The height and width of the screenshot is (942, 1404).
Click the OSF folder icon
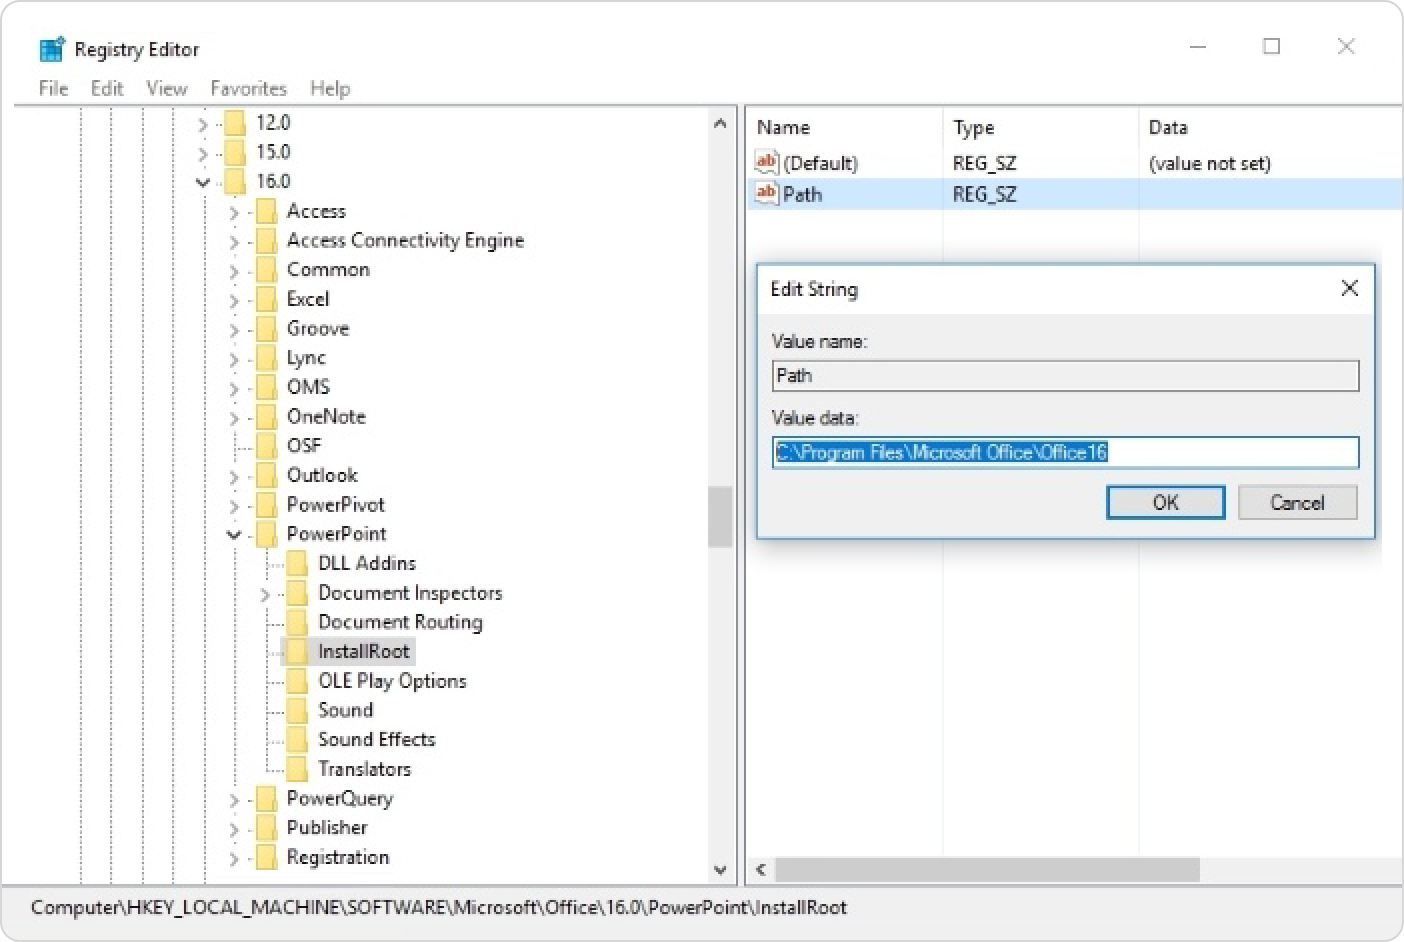(266, 446)
